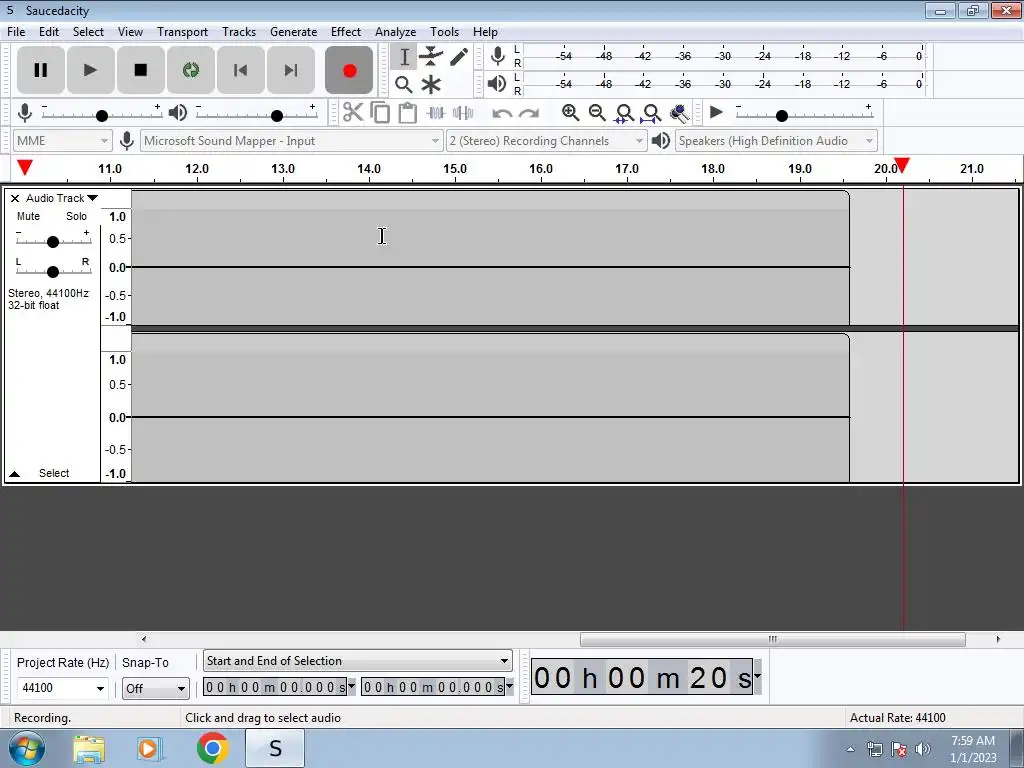Pause the recording

click(40, 70)
